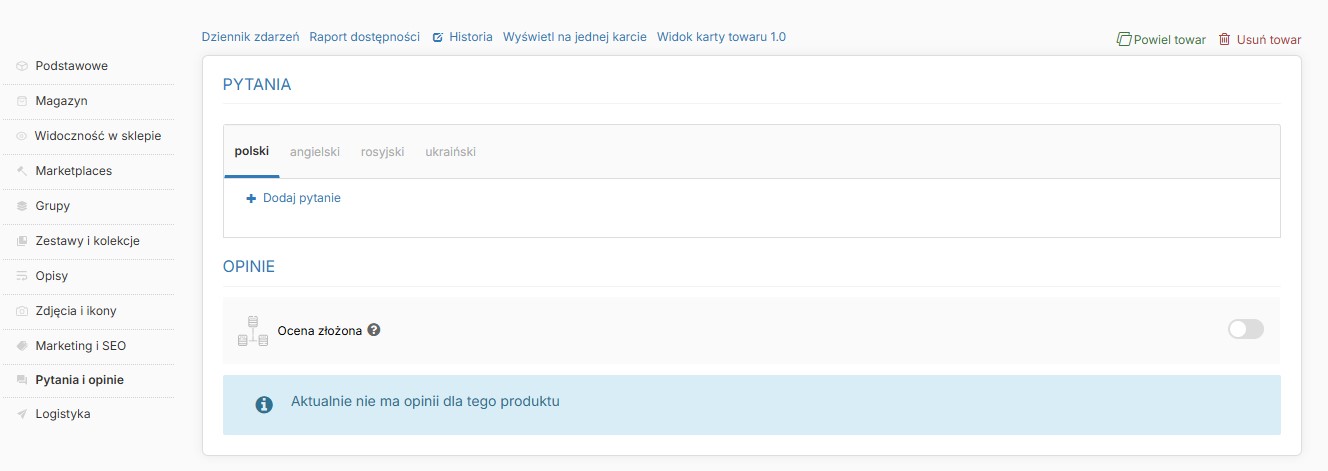Click the eye icon for Widoczność w sklepie
The width and height of the screenshot is (1328, 471).
(x=22, y=136)
